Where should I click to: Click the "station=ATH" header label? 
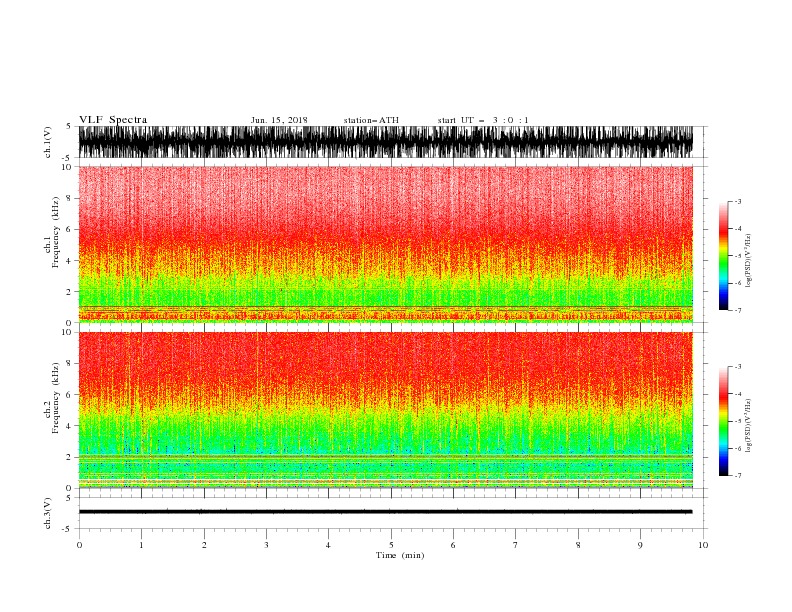(371, 120)
